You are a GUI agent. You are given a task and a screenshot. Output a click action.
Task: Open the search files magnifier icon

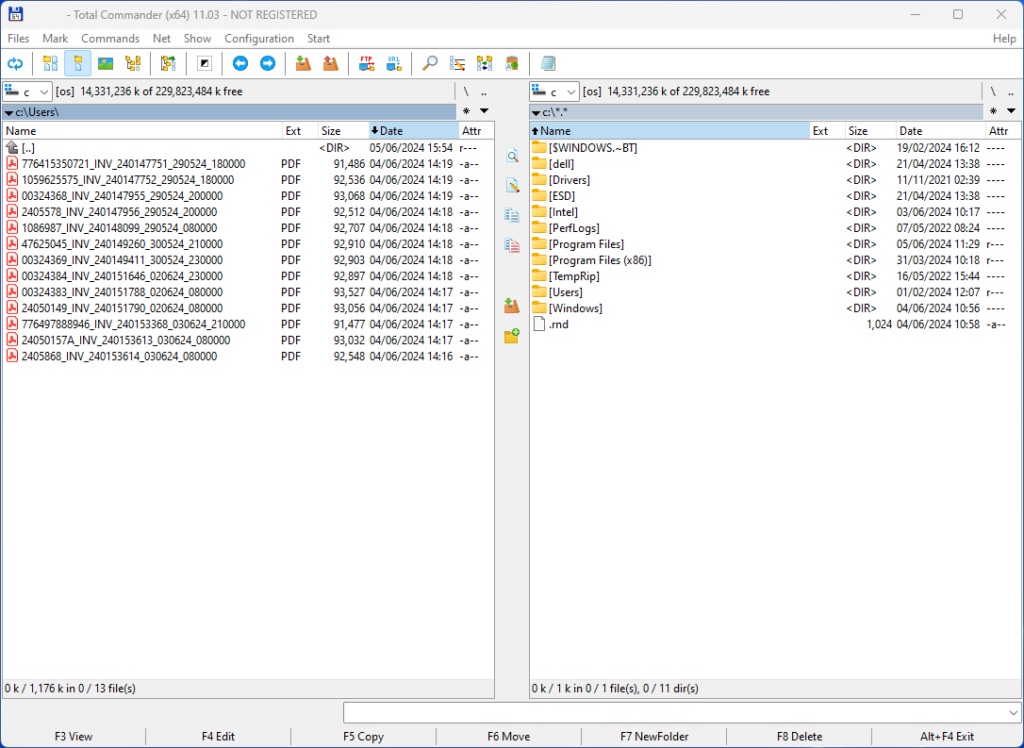click(430, 63)
